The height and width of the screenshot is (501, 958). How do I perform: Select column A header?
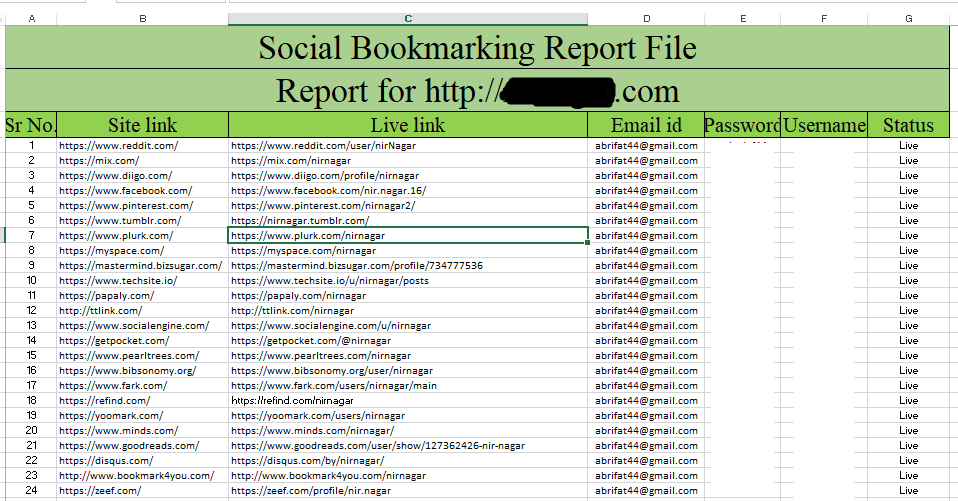pyautogui.click(x=32, y=19)
